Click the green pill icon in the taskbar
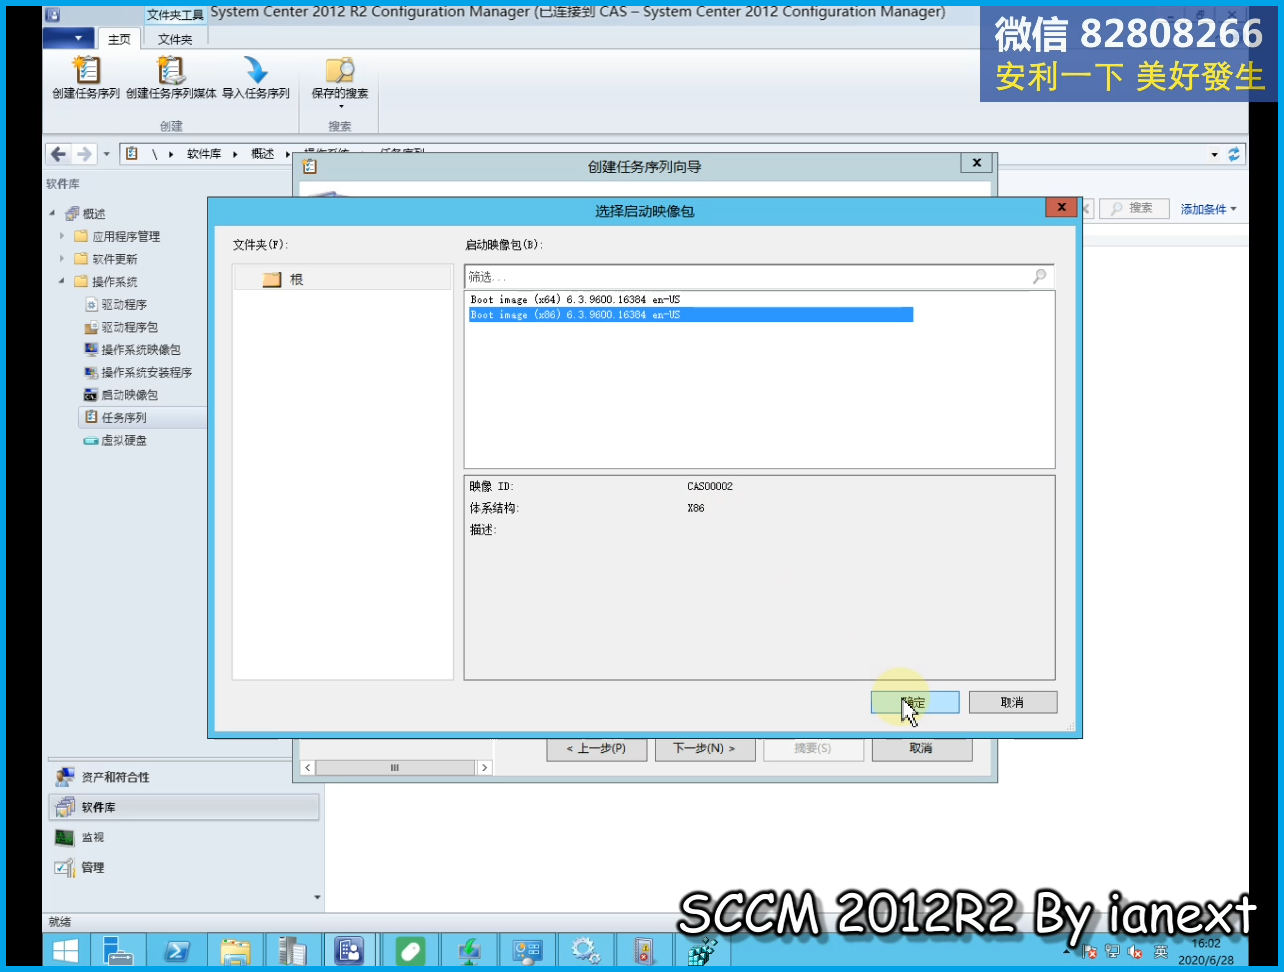1284x972 pixels. point(411,950)
